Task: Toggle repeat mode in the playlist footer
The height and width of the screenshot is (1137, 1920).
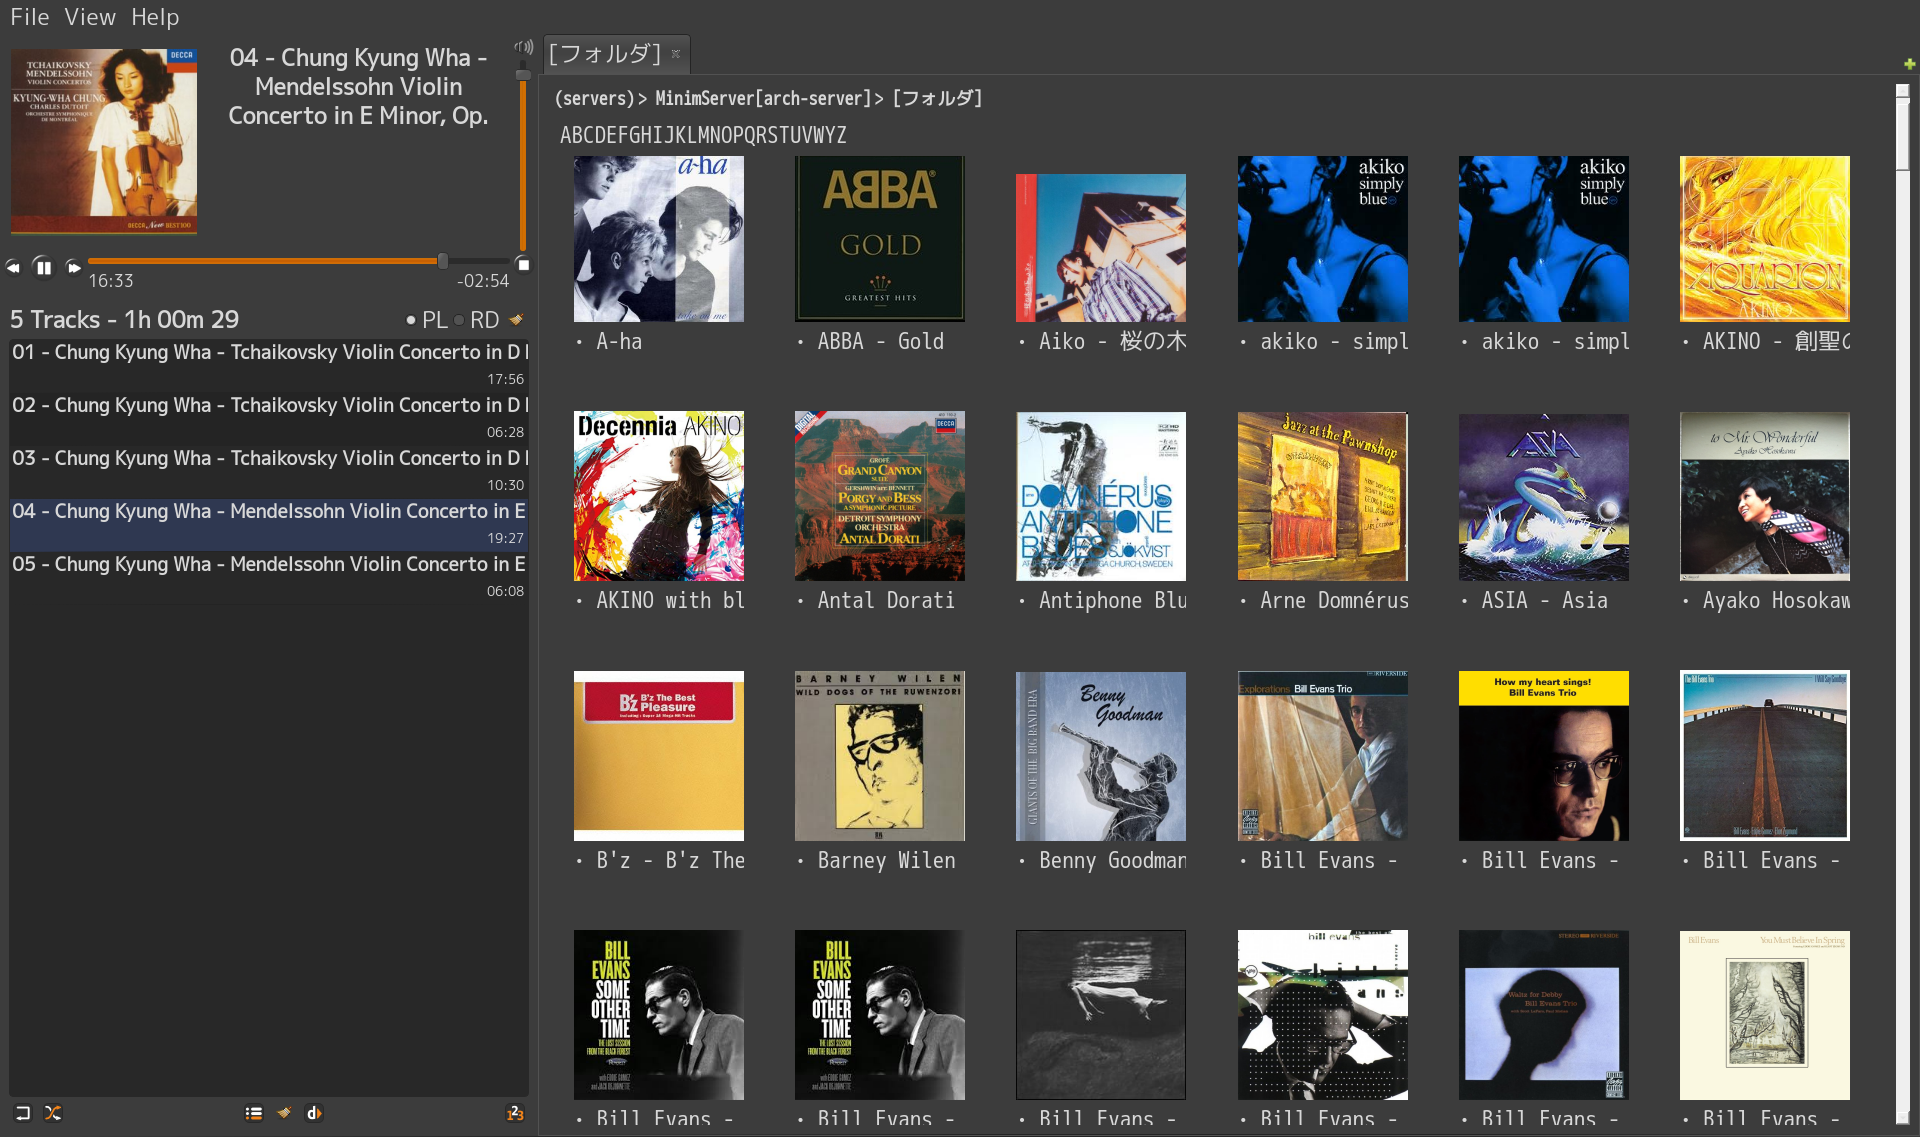Action: pyautogui.click(x=23, y=1112)
